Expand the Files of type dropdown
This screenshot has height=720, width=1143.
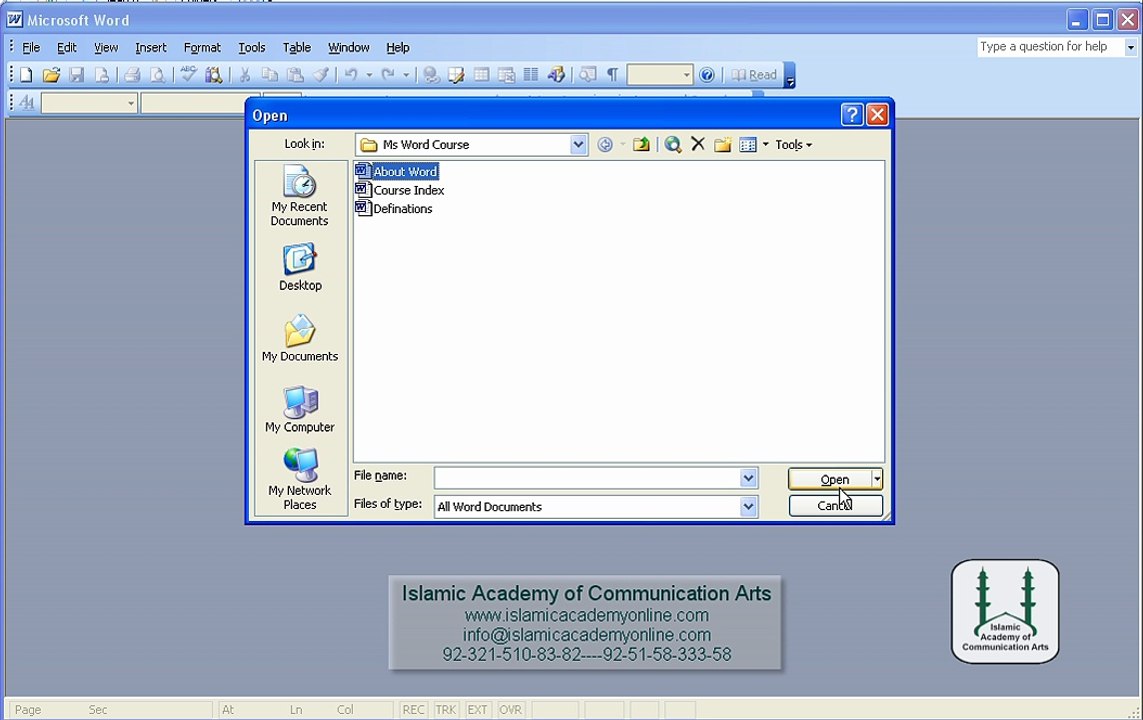coord(748,506)
